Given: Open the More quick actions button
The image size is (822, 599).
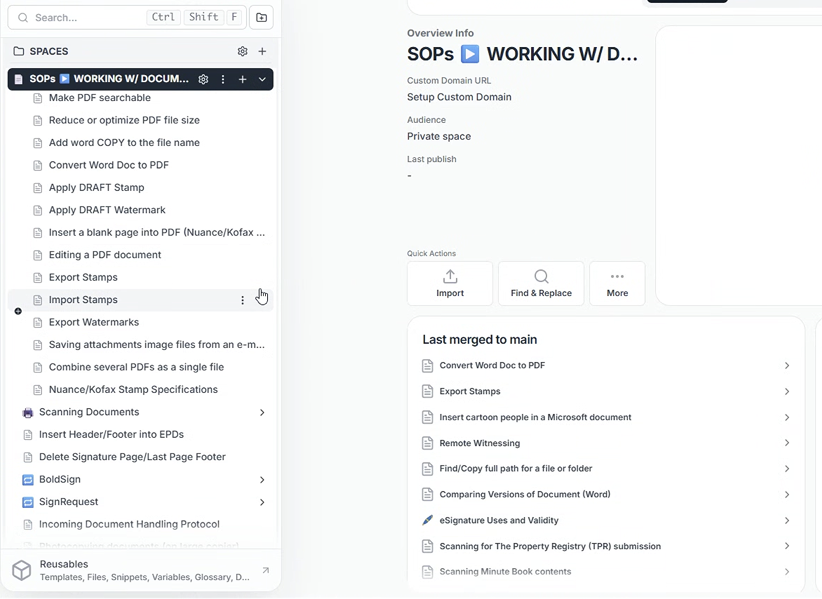Looking at the screenshot, I should (x=617, y=284).
